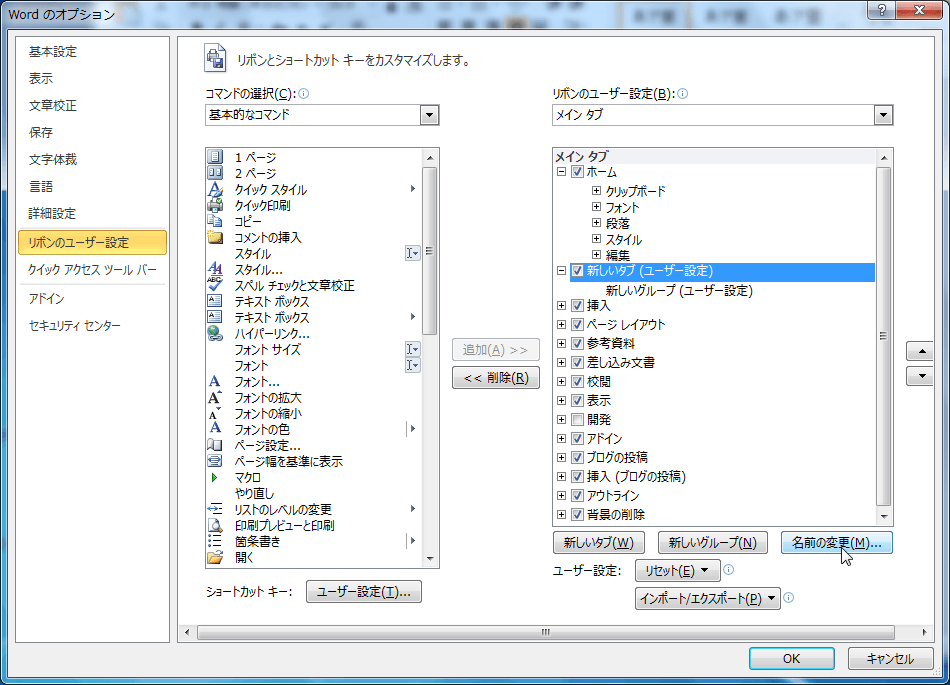This screenshot has width=950, height=685.
Task: Switch to the 文章校正 page
Action: [53, 105]
